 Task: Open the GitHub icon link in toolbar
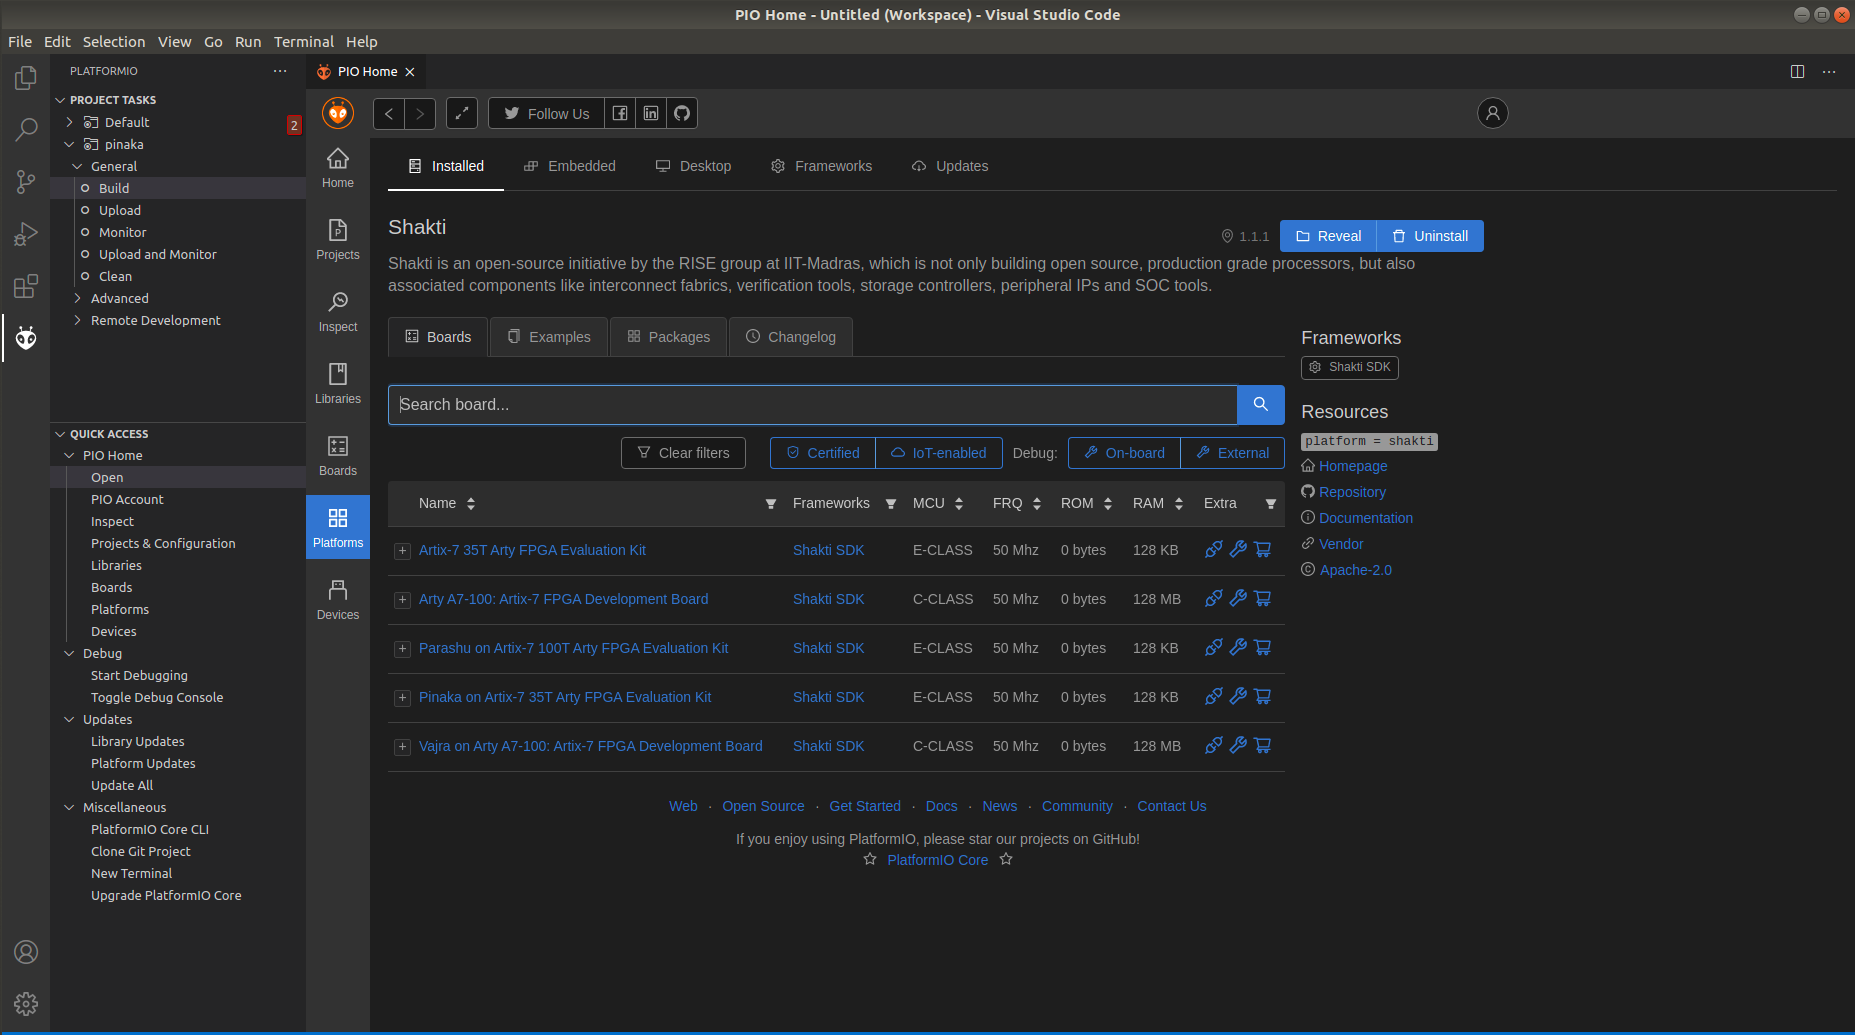click(x=682, y=114)
